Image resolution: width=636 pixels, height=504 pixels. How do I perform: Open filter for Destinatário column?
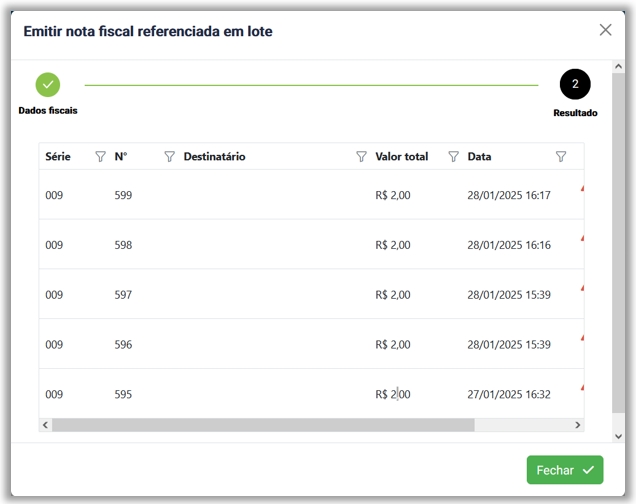click(361, 157)
